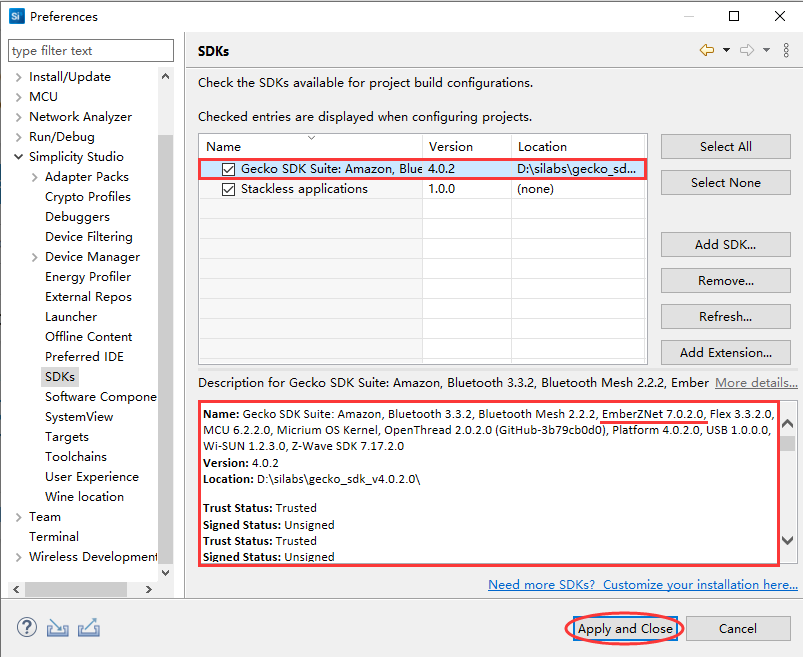Viewport: 803px width, 657px height.
Task: Click the forward navigation arrow icon
Action: point(747,50)
